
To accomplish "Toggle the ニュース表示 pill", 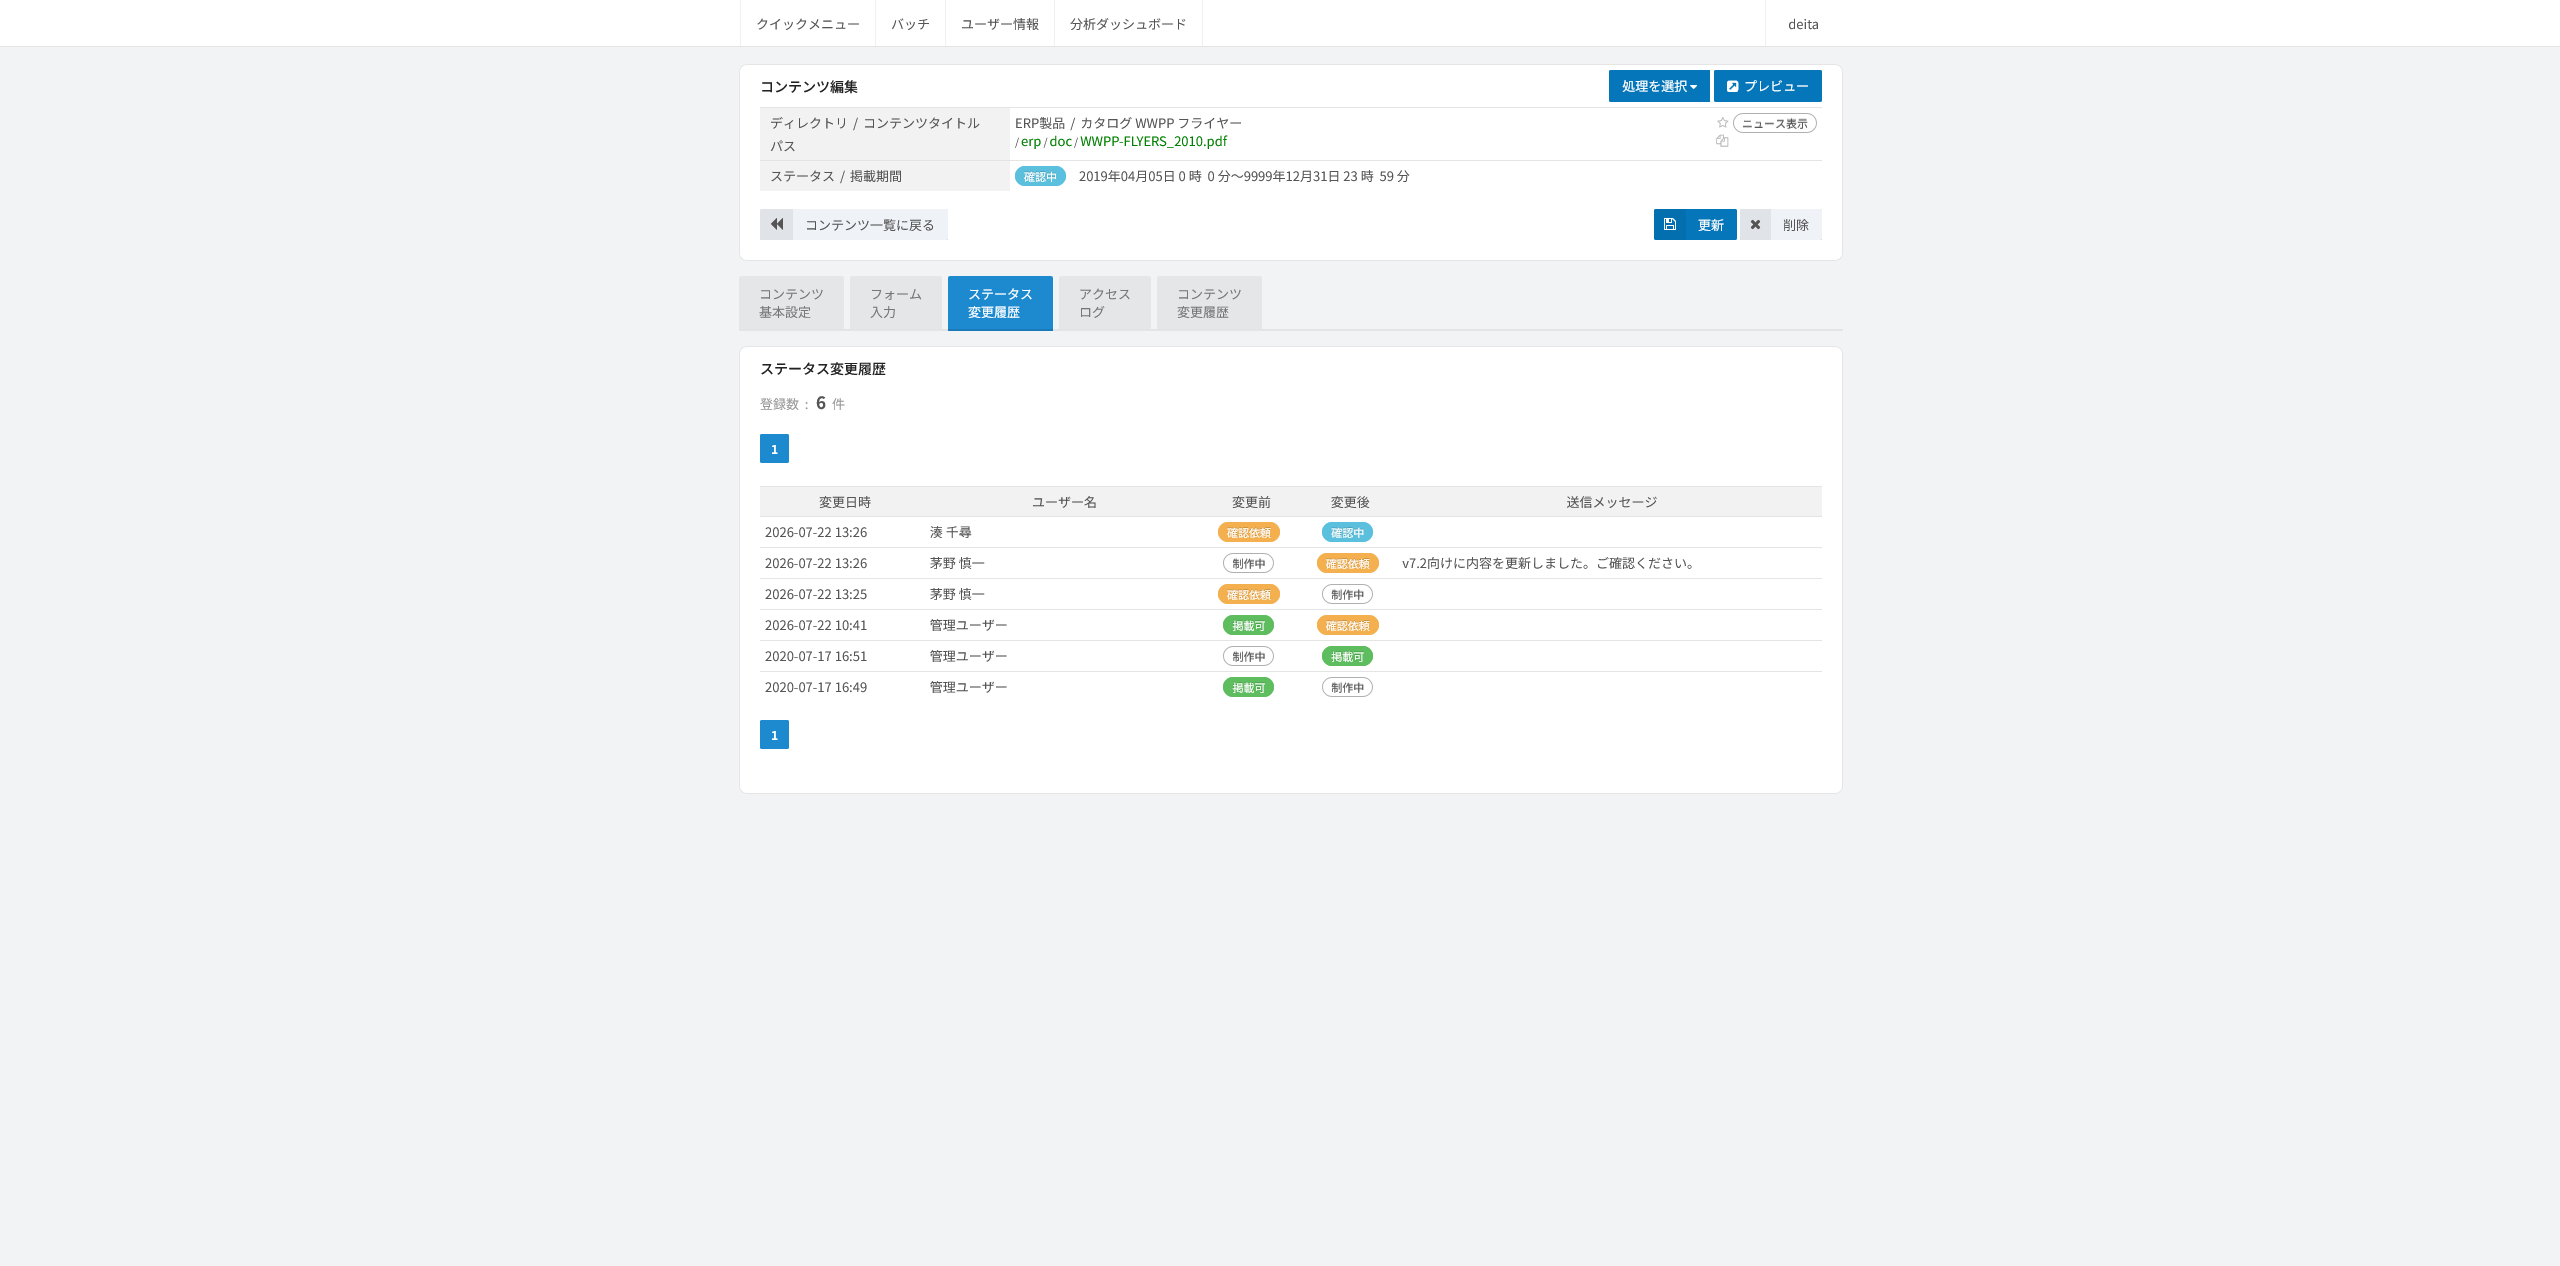I will [1775, 123].
